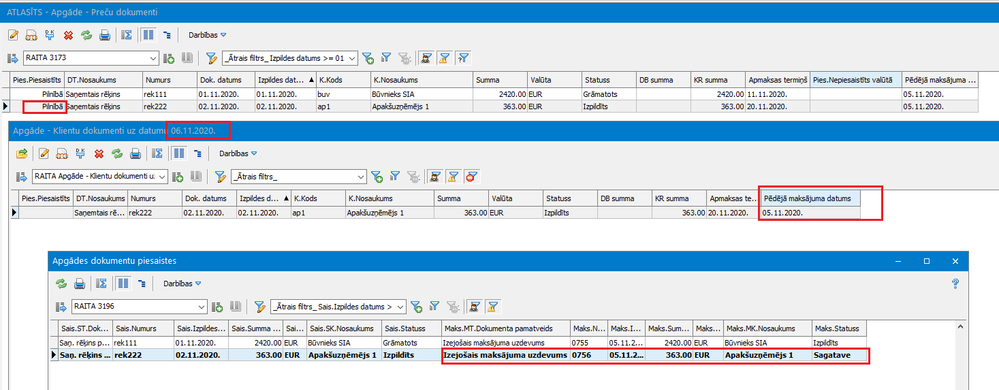Click the Maks.Statuss column header

[x=839, y=328]
